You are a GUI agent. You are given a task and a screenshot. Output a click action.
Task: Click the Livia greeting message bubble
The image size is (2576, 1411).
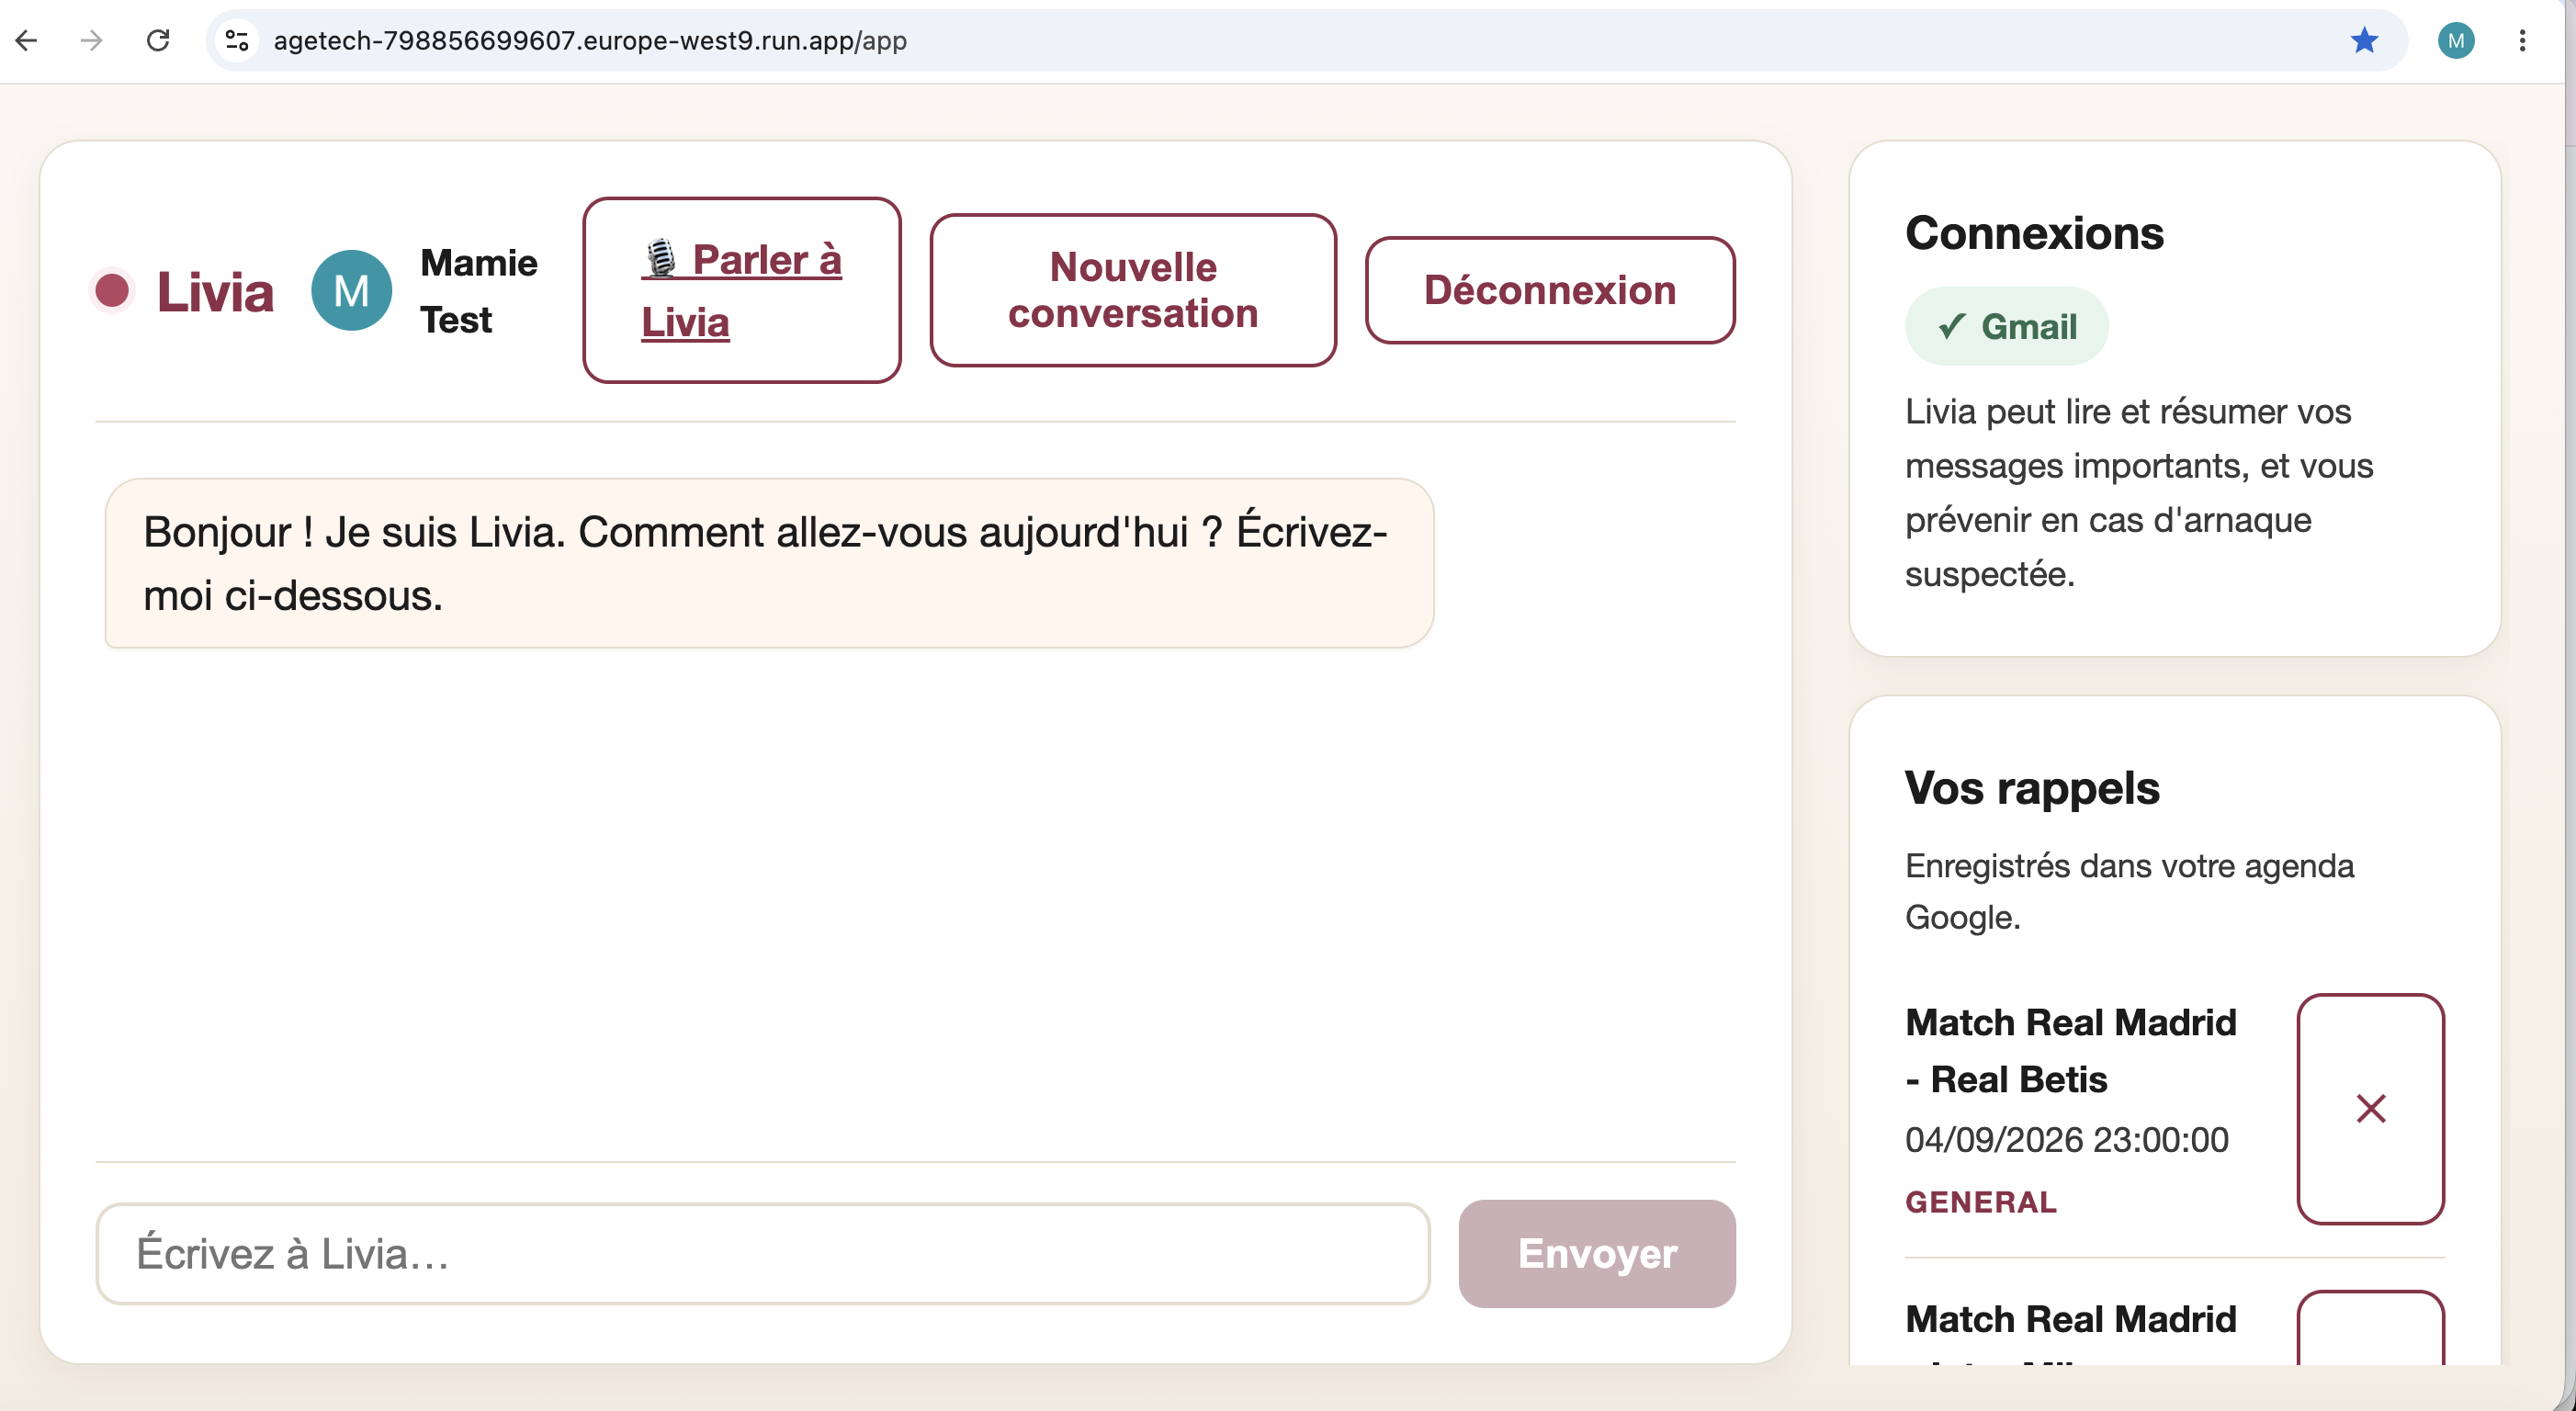coord(769,563)
